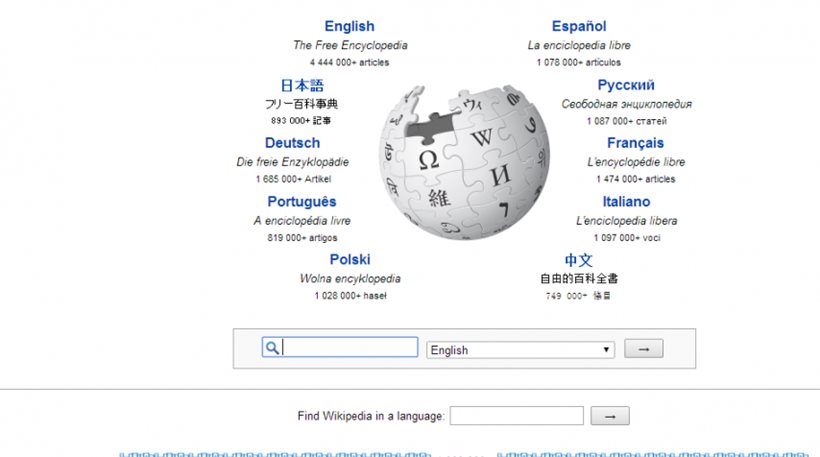The width and height of the screenshot is (820, 457).
Task: Submit the find-language arrow button
Action: [x=610, y=416]
